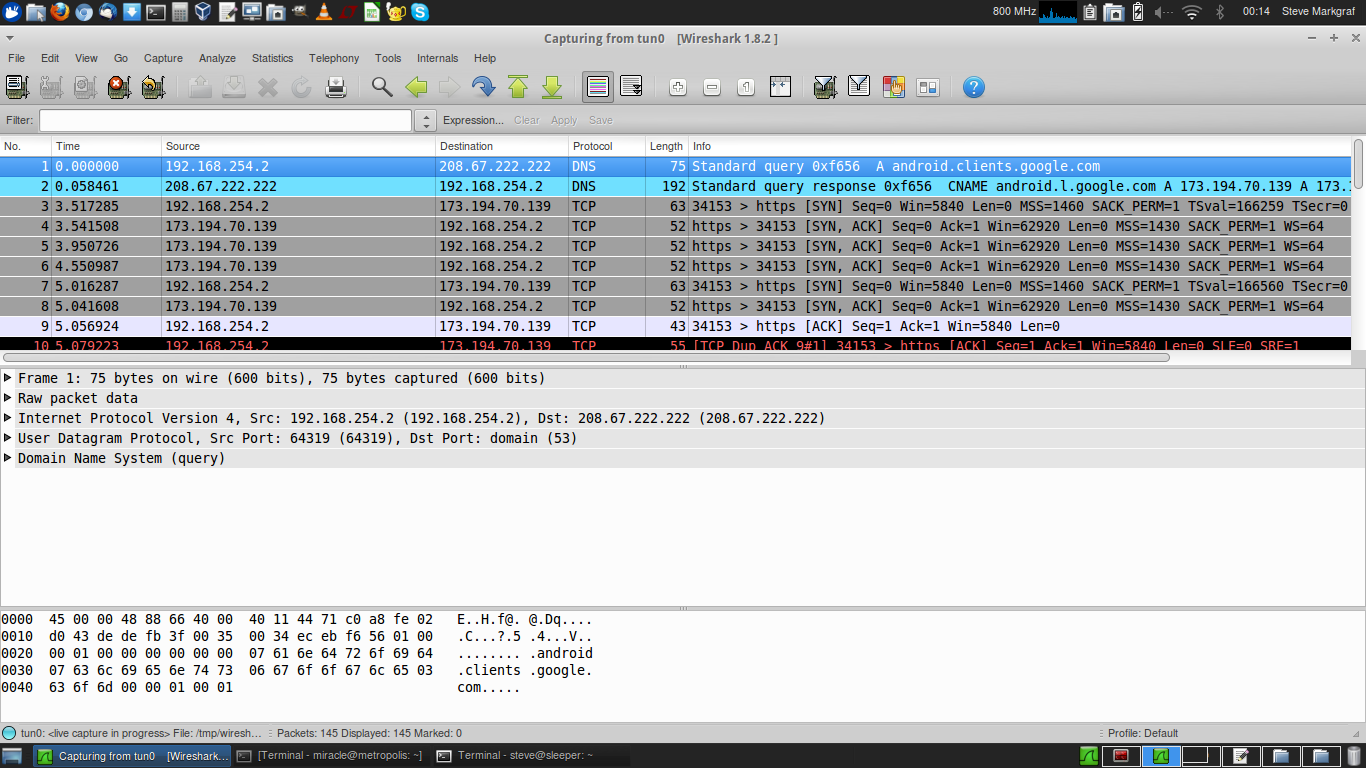This screenshot has width=1366, height=768.
Task: Open the Internals menu
Action: tap(437, 58)
